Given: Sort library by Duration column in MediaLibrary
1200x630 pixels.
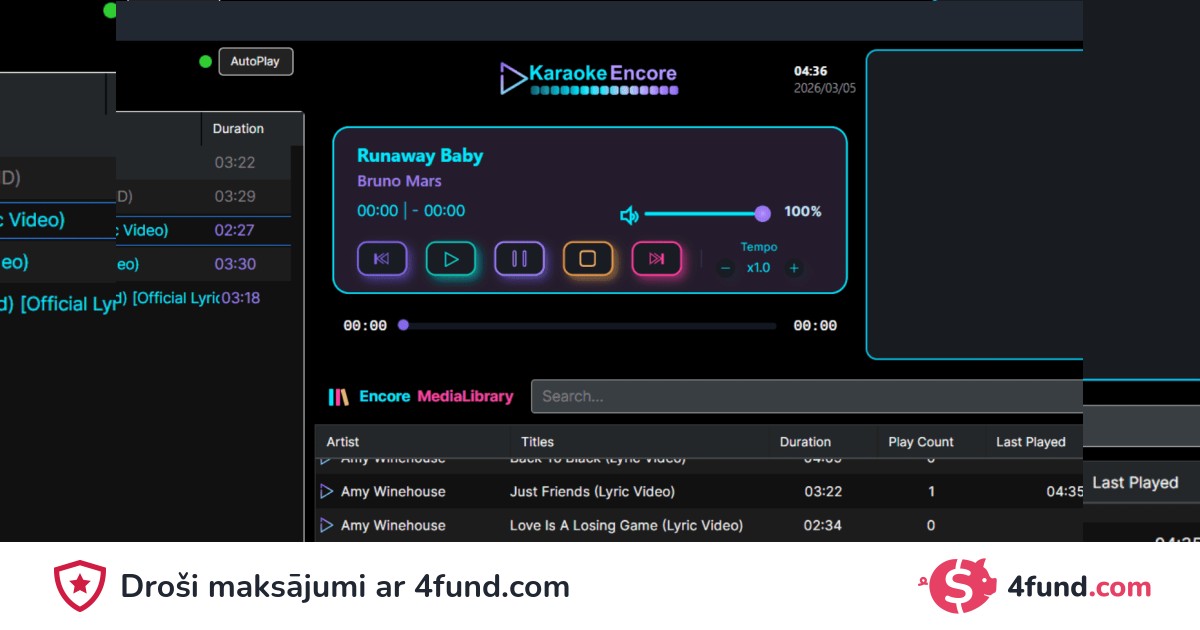Looking at the screenshot, I should click(x=805, y=442).
